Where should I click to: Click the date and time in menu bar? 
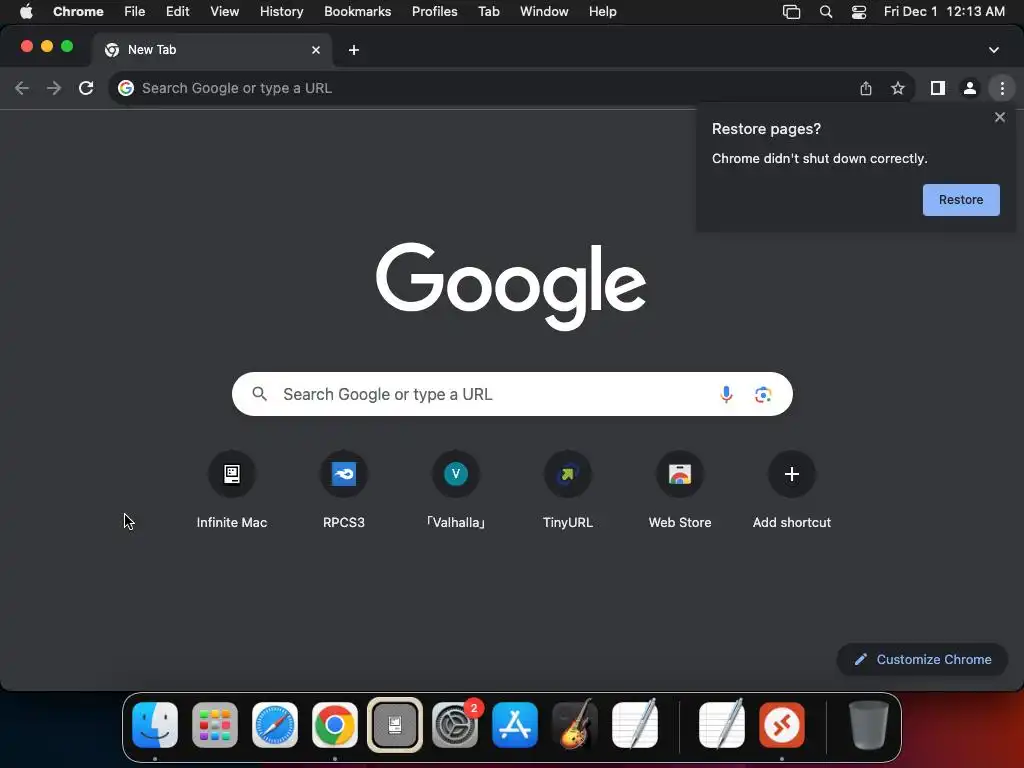click(944, 12)
